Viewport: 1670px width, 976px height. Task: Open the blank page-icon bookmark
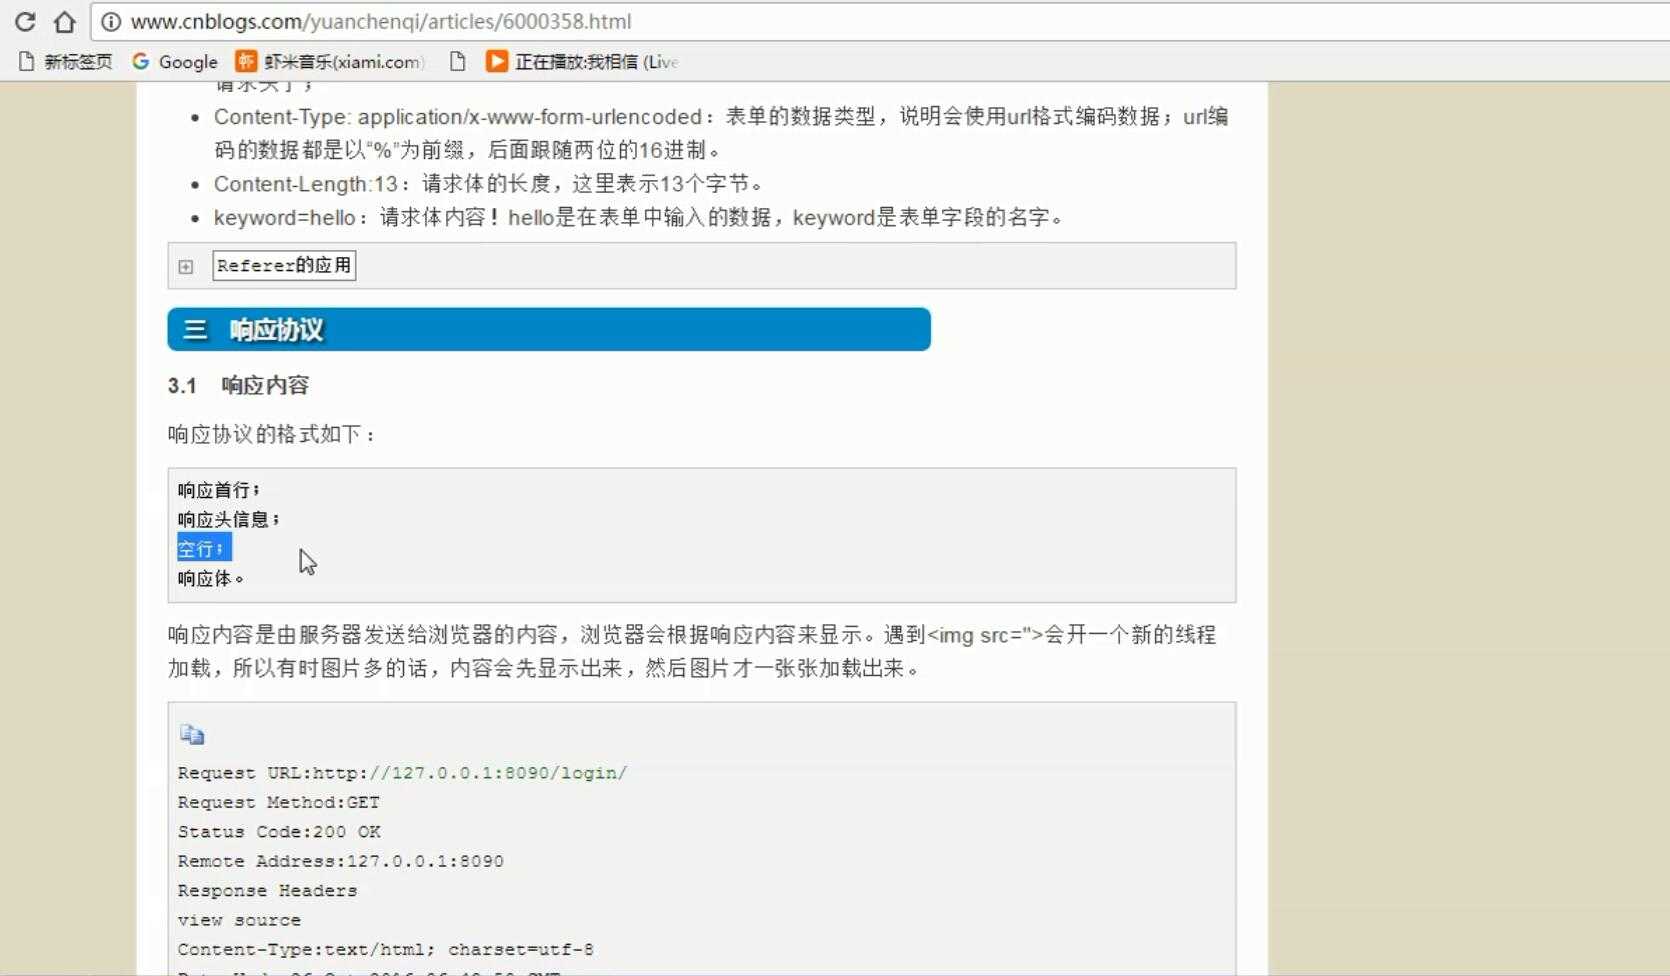(x=457, y=62)
